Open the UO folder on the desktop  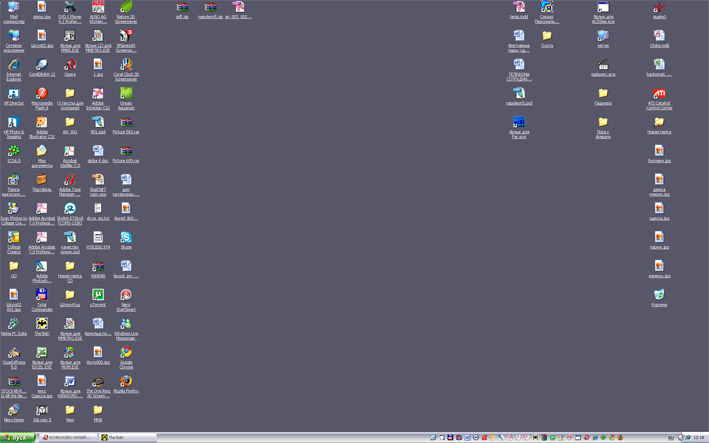pyautogui.click(x=14, y=266)
